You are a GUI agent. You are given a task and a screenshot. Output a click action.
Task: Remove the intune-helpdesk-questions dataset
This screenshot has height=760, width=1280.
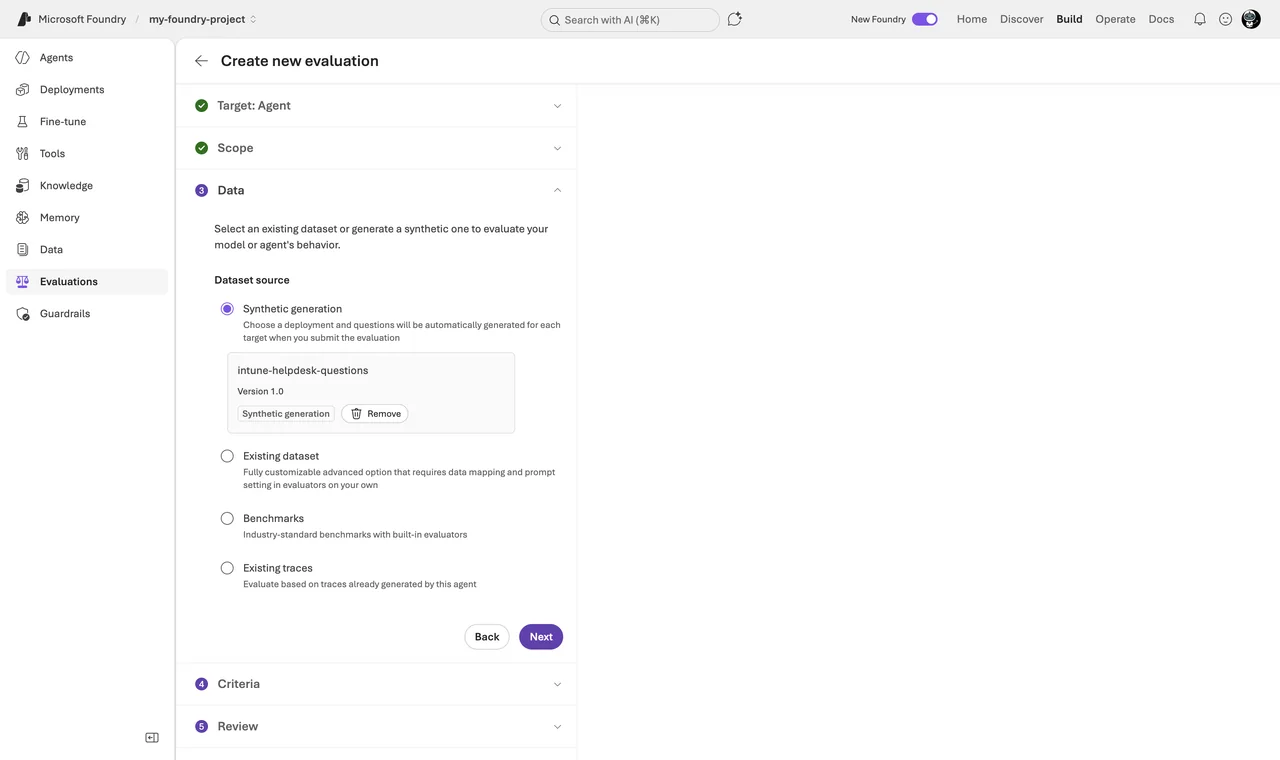[375, 414]
